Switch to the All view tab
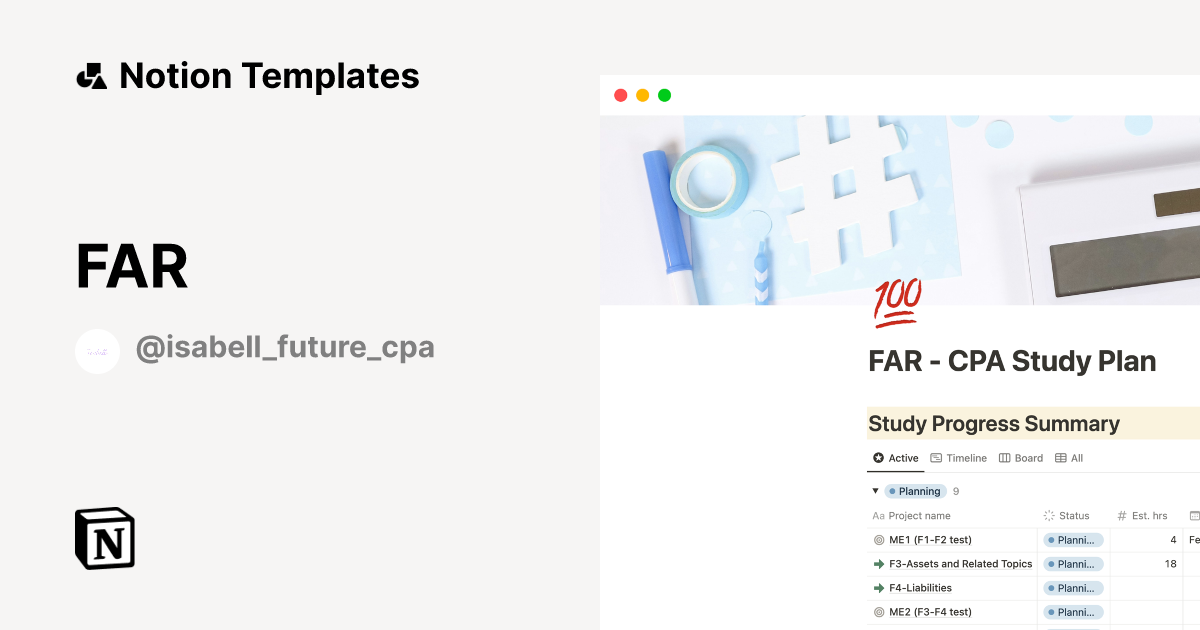 coord(1069,458)
